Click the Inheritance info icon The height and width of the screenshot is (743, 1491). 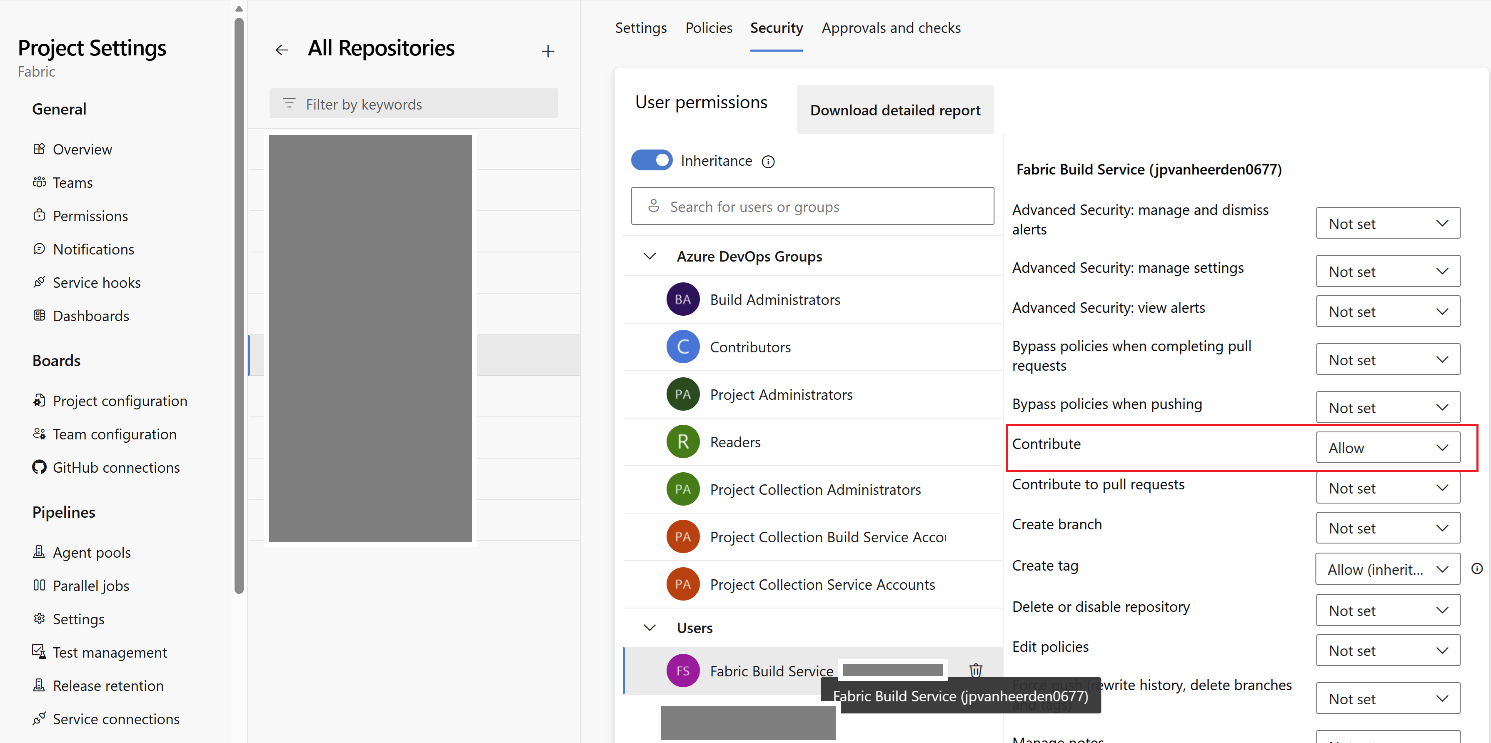pos(768,161)
